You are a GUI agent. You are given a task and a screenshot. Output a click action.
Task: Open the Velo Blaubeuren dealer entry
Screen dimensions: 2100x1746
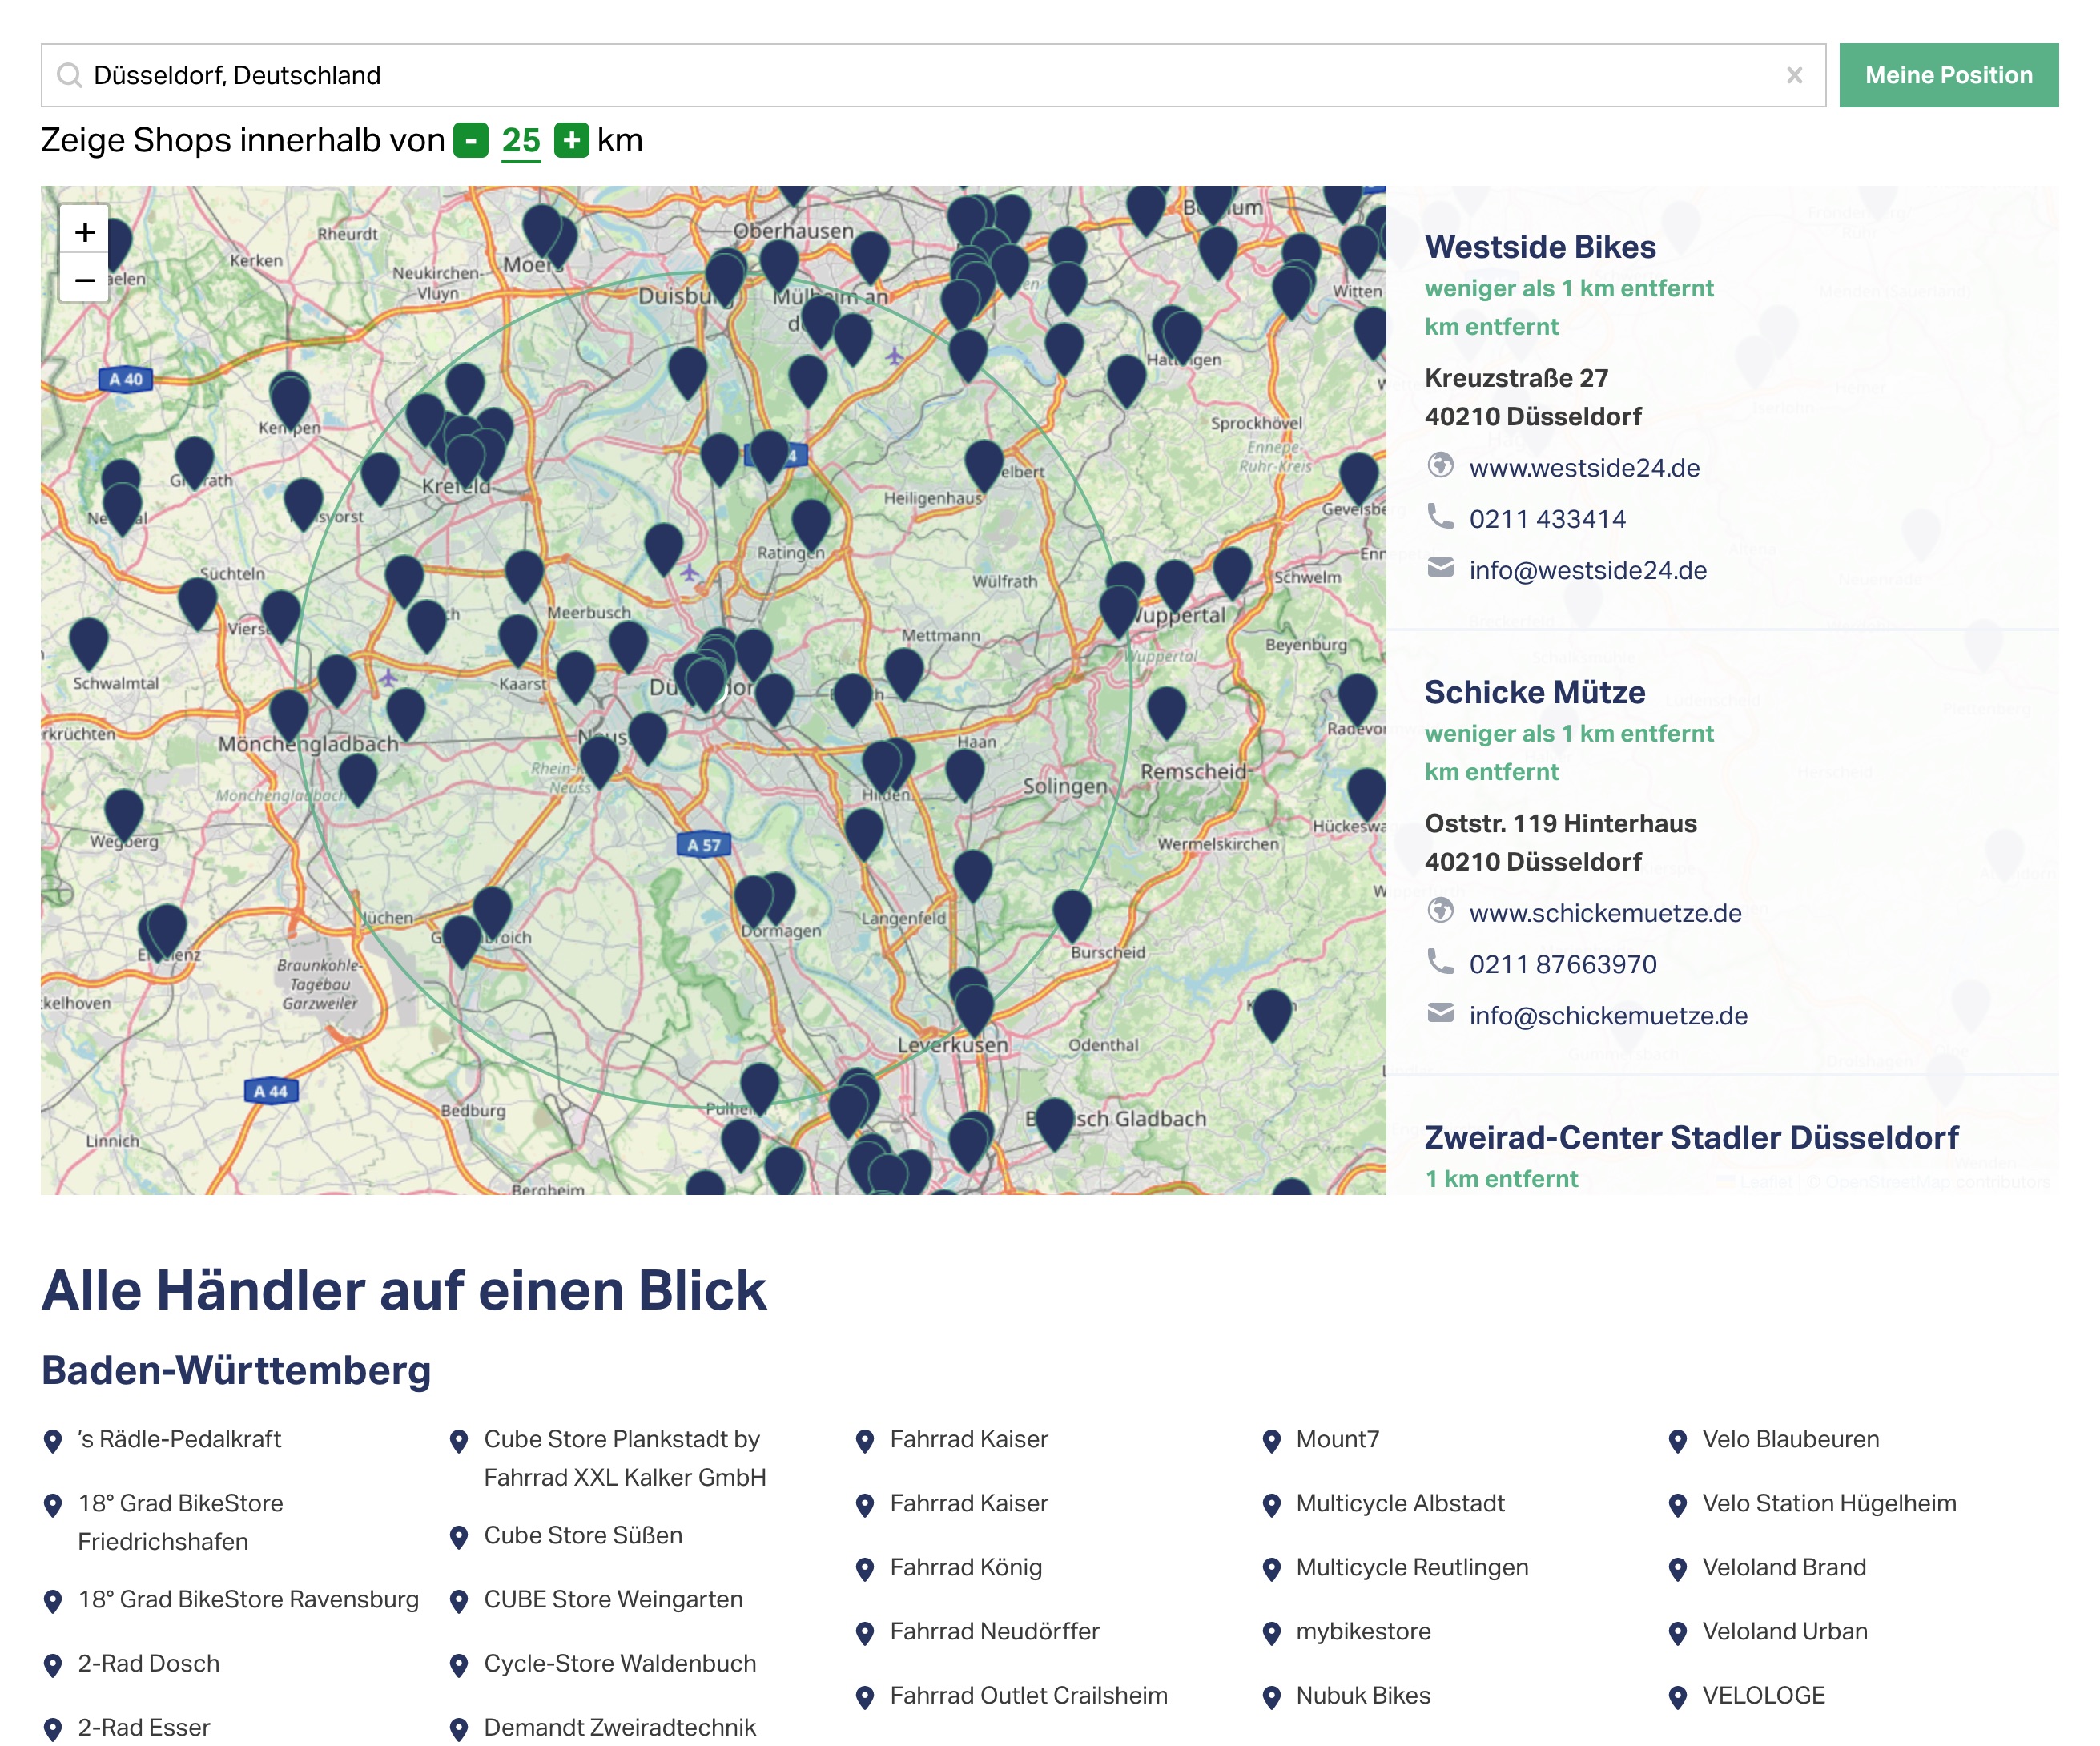1790,1439
